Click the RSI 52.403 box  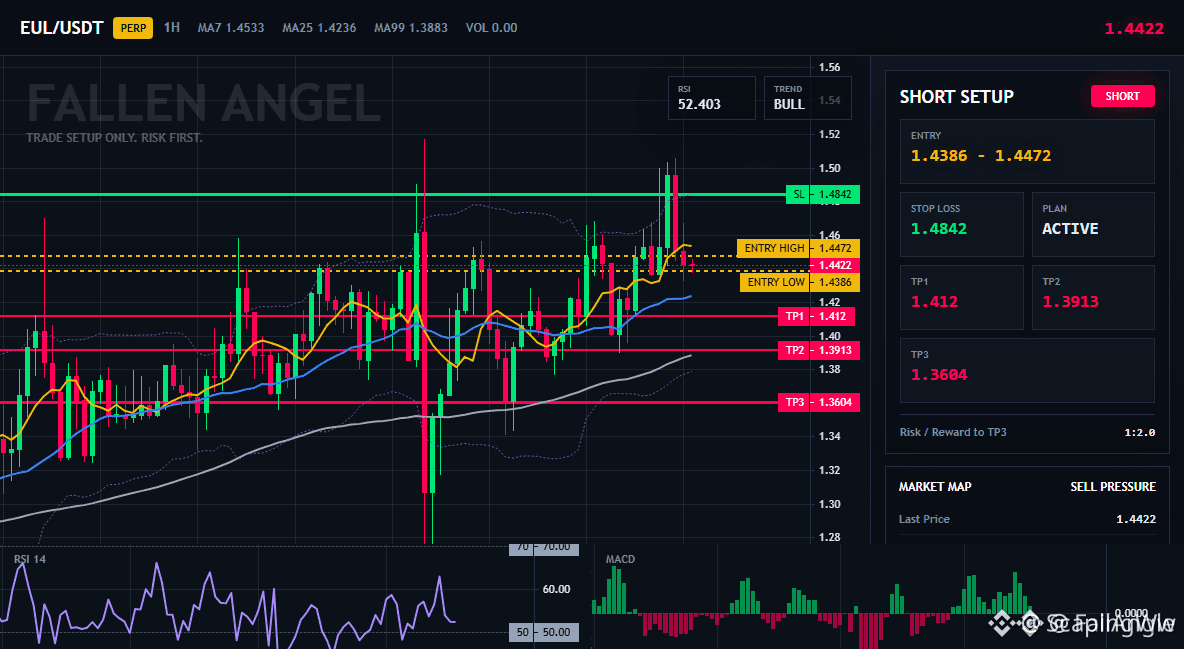tap(711, 97)
